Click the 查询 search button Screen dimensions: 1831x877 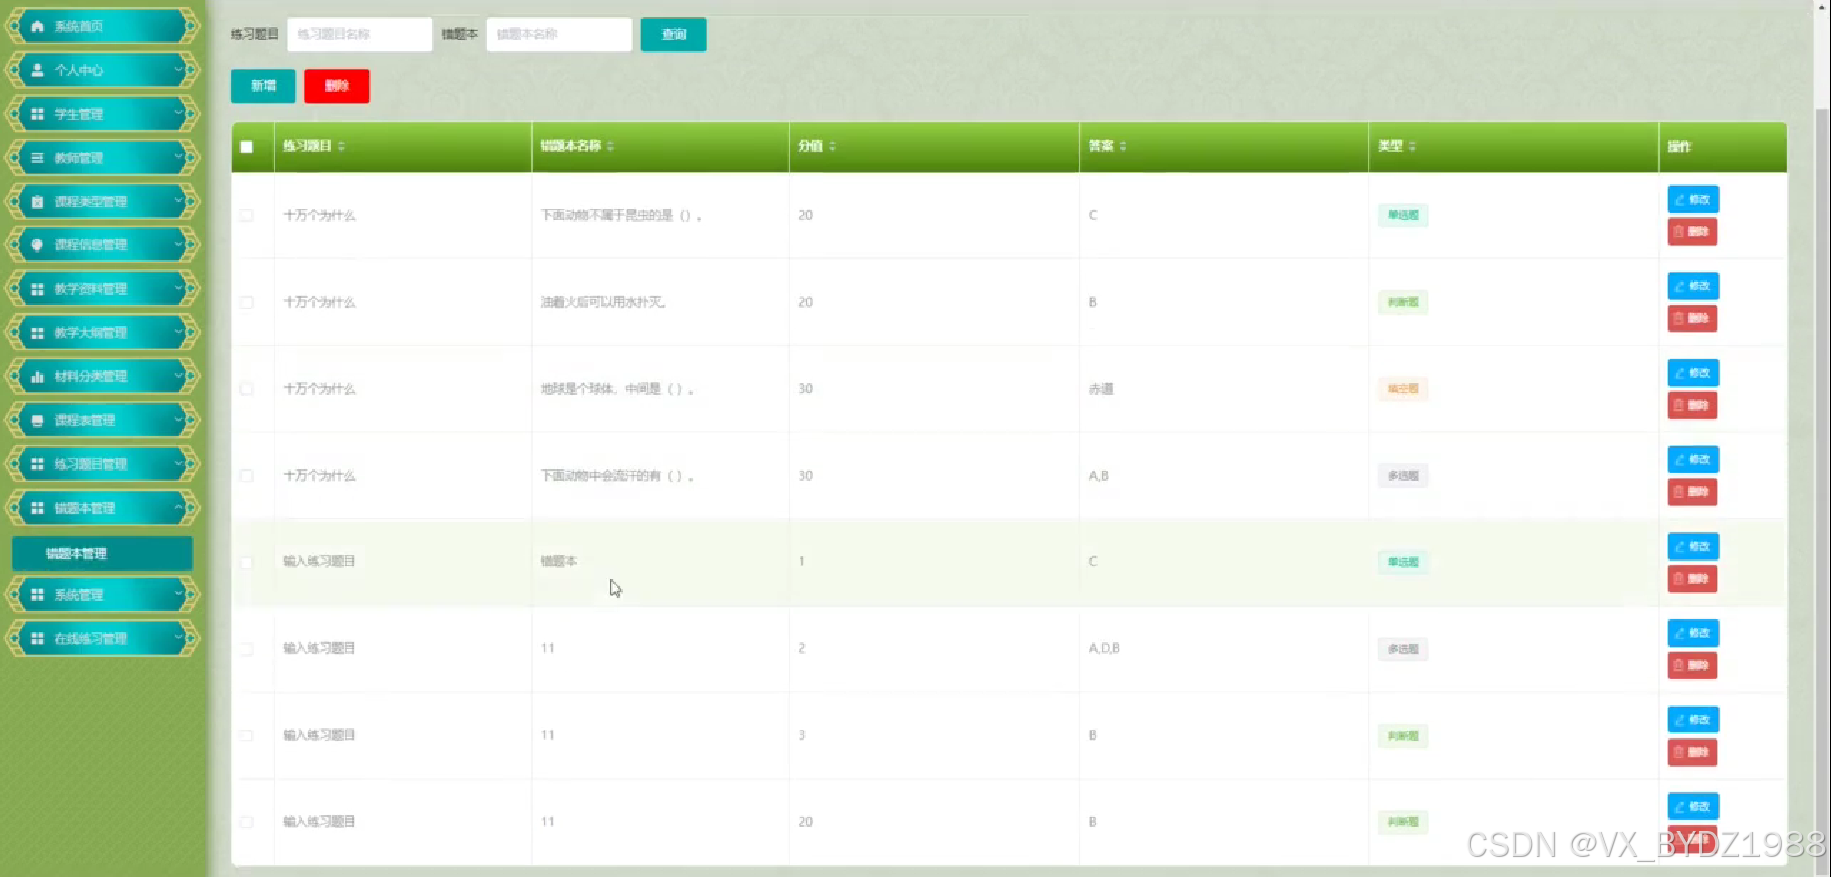[673, 34]
